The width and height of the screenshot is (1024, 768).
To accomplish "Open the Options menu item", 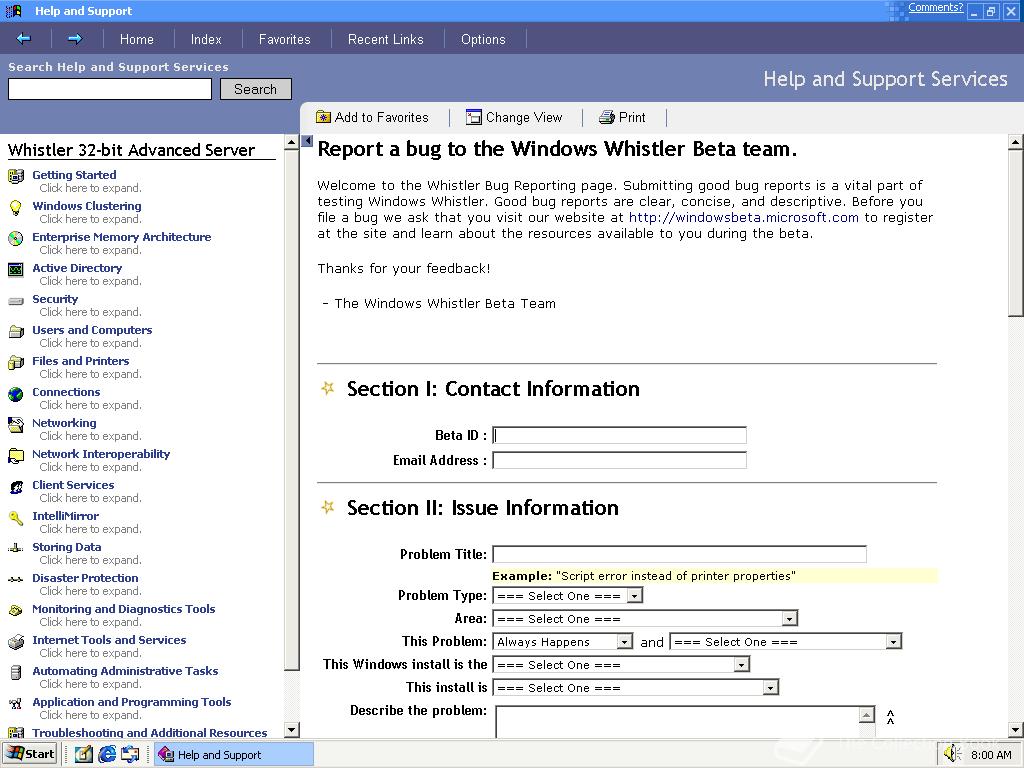I will pos(483,39).
